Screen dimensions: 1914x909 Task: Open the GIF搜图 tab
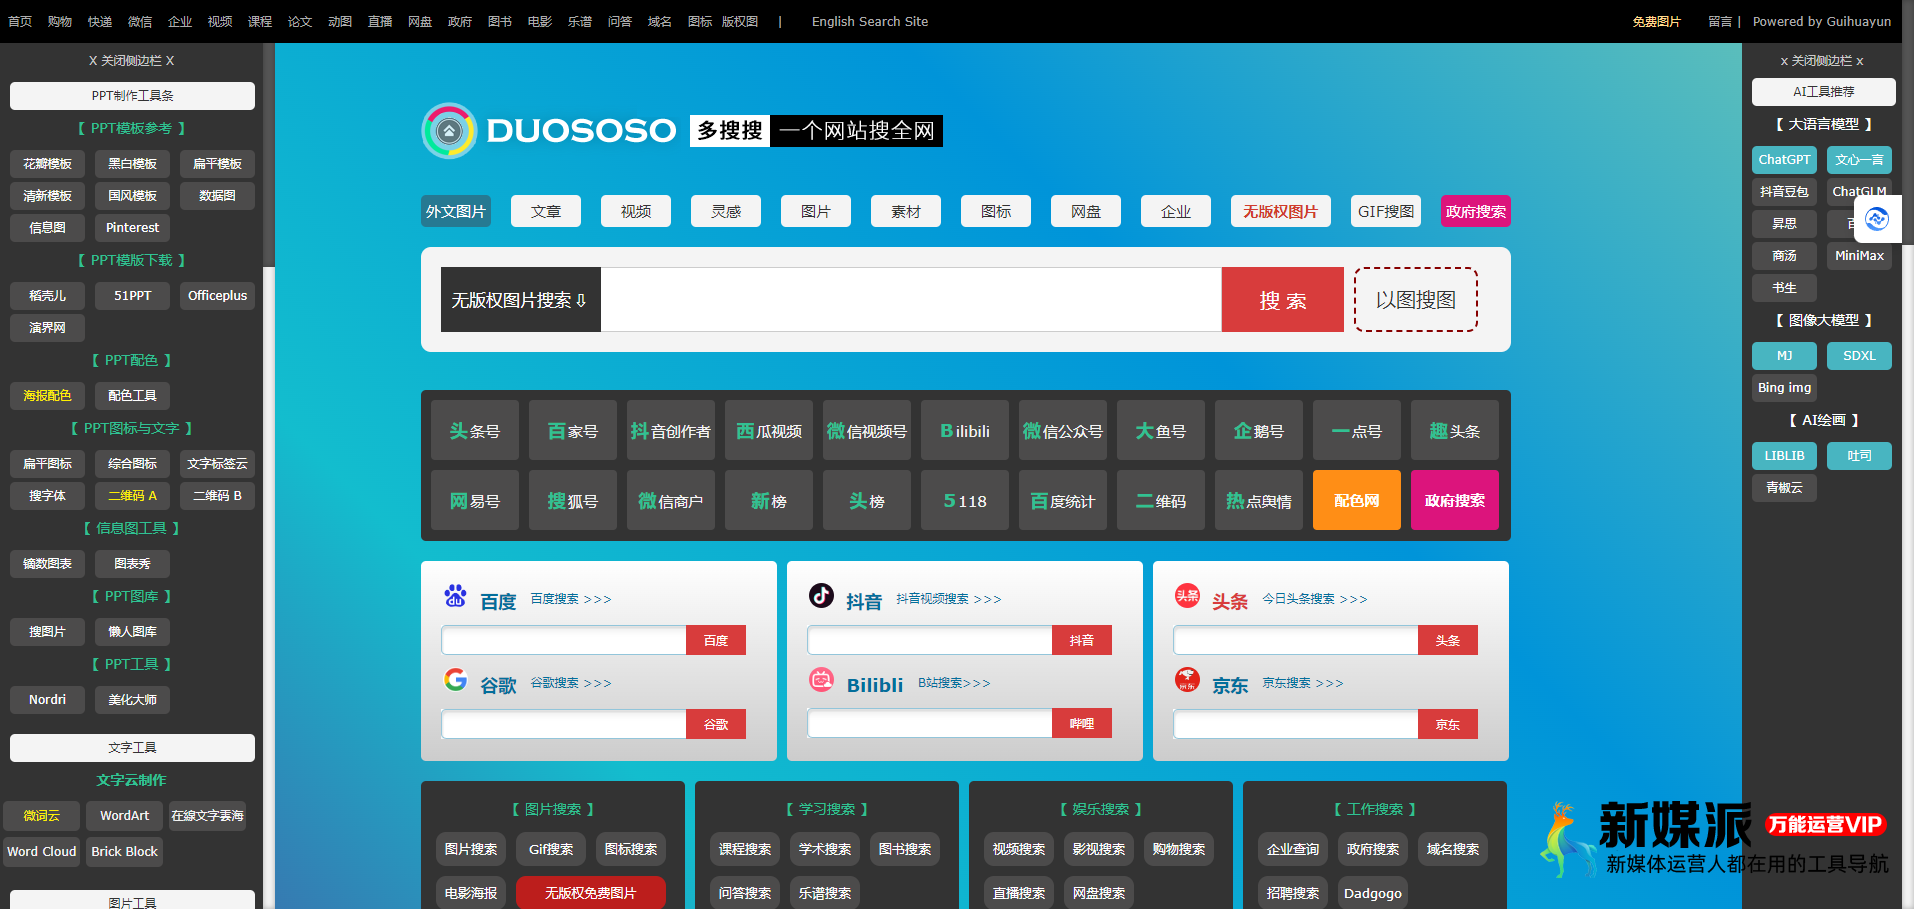(x=1386, y=211)
